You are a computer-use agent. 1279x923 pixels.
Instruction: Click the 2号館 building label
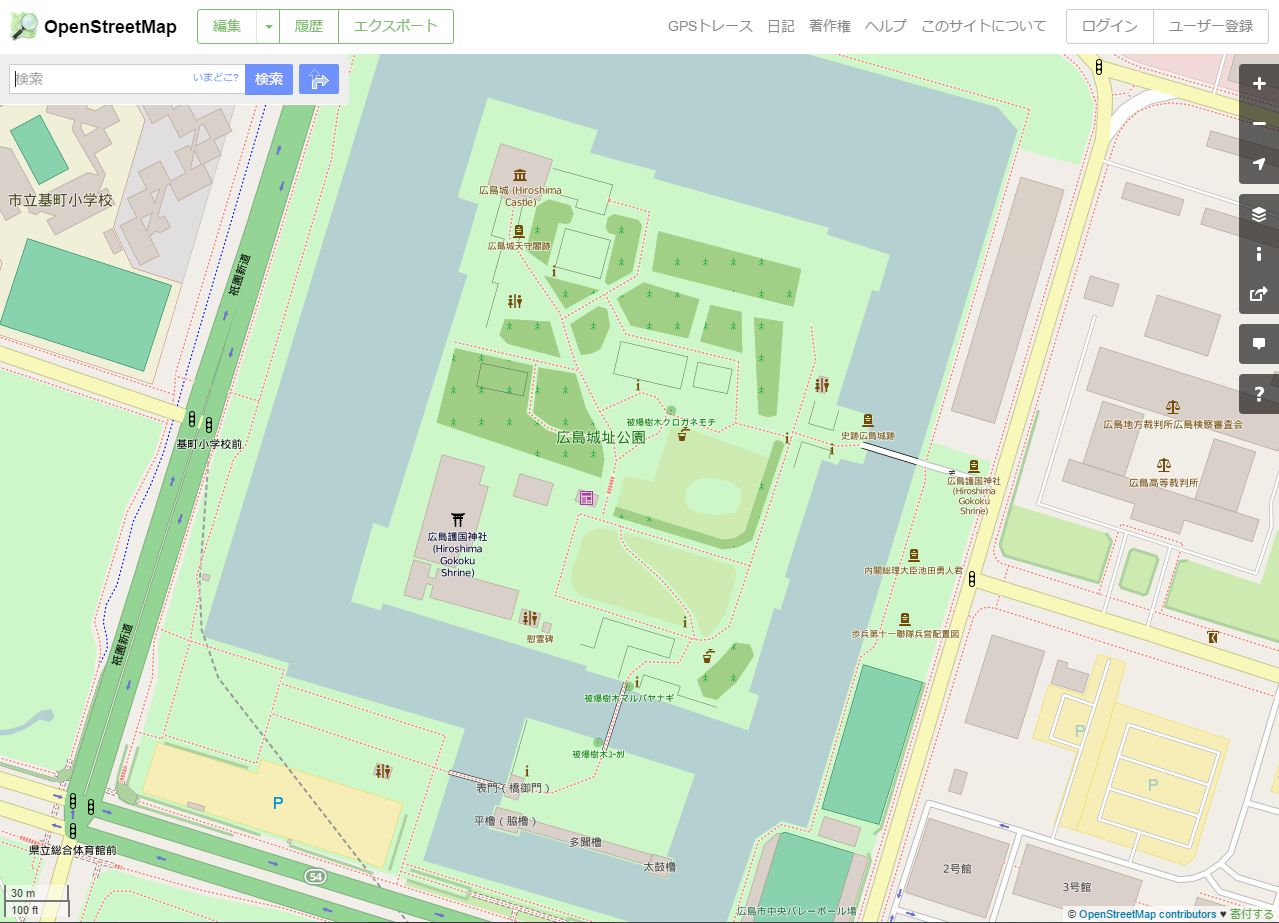(x=957, y=868)
